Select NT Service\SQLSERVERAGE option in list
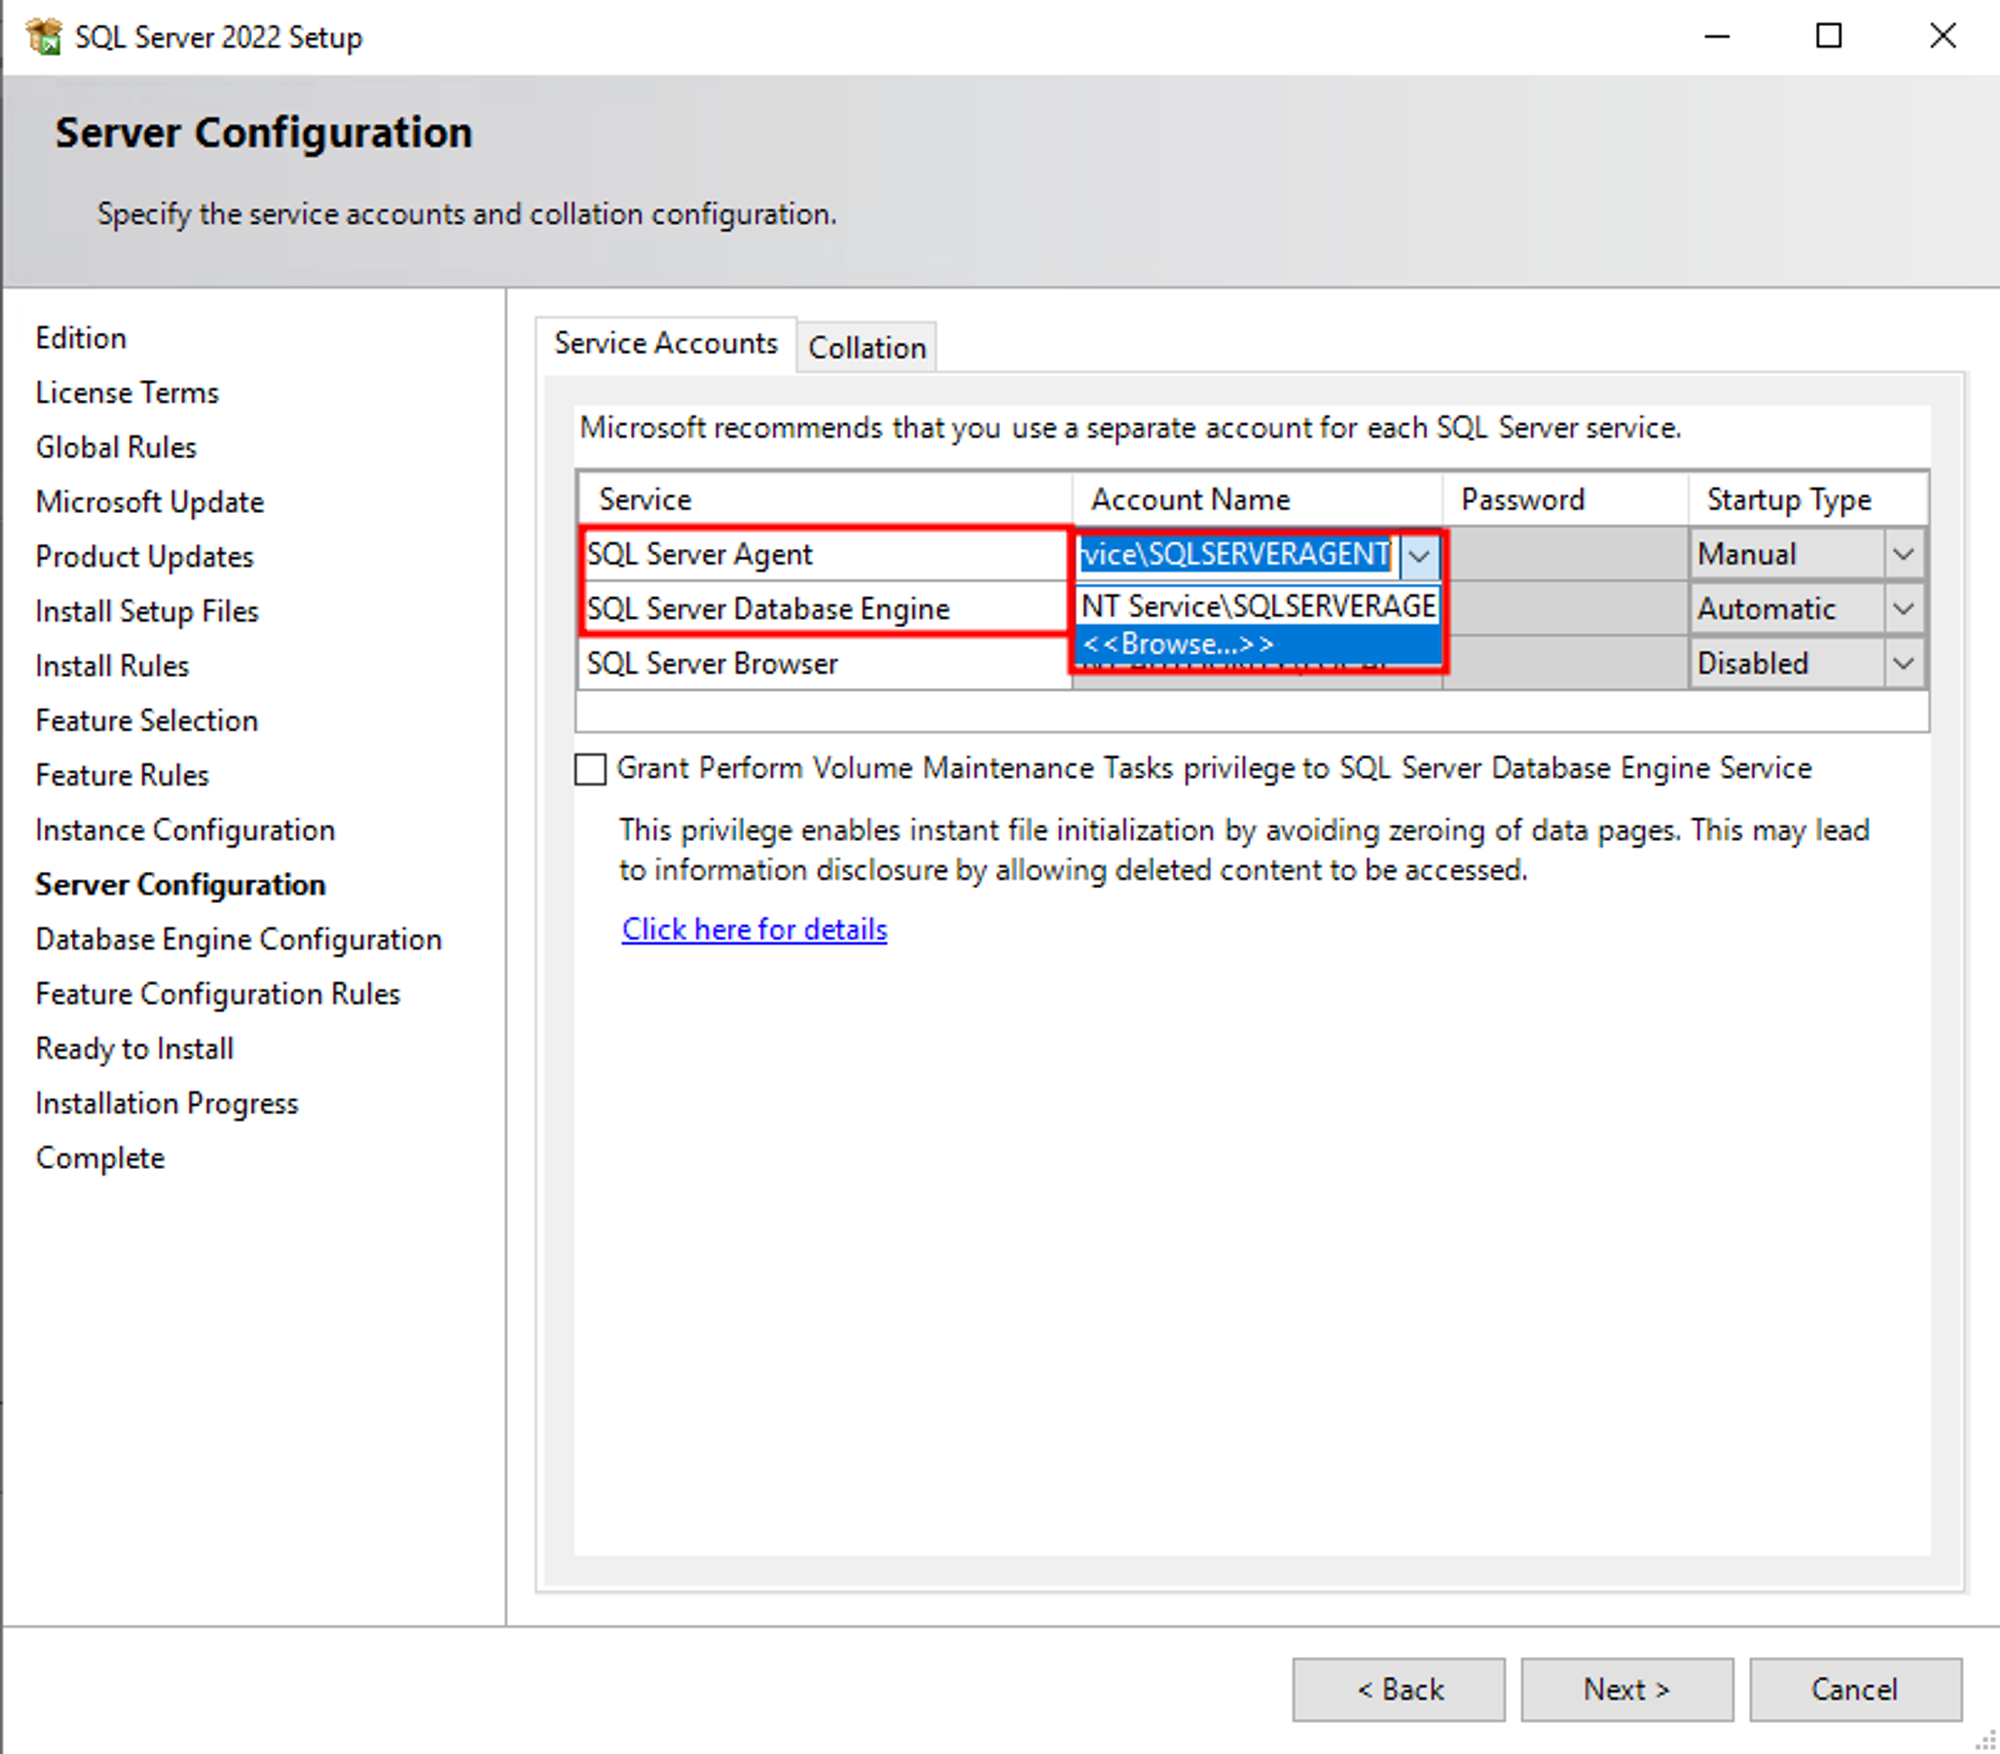This screenshot has height=1754, width=2000. (x=1256, y=606)
